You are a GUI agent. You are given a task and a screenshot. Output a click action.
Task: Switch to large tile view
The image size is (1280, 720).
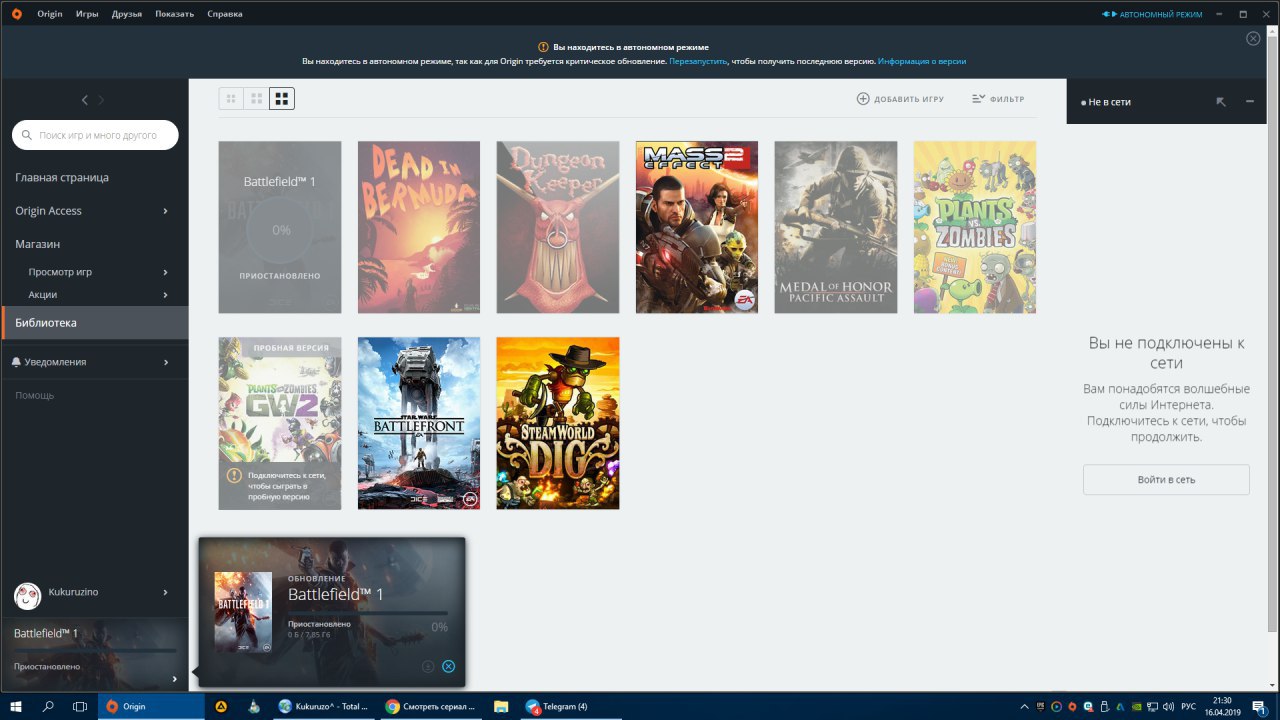tap(282, 99)
